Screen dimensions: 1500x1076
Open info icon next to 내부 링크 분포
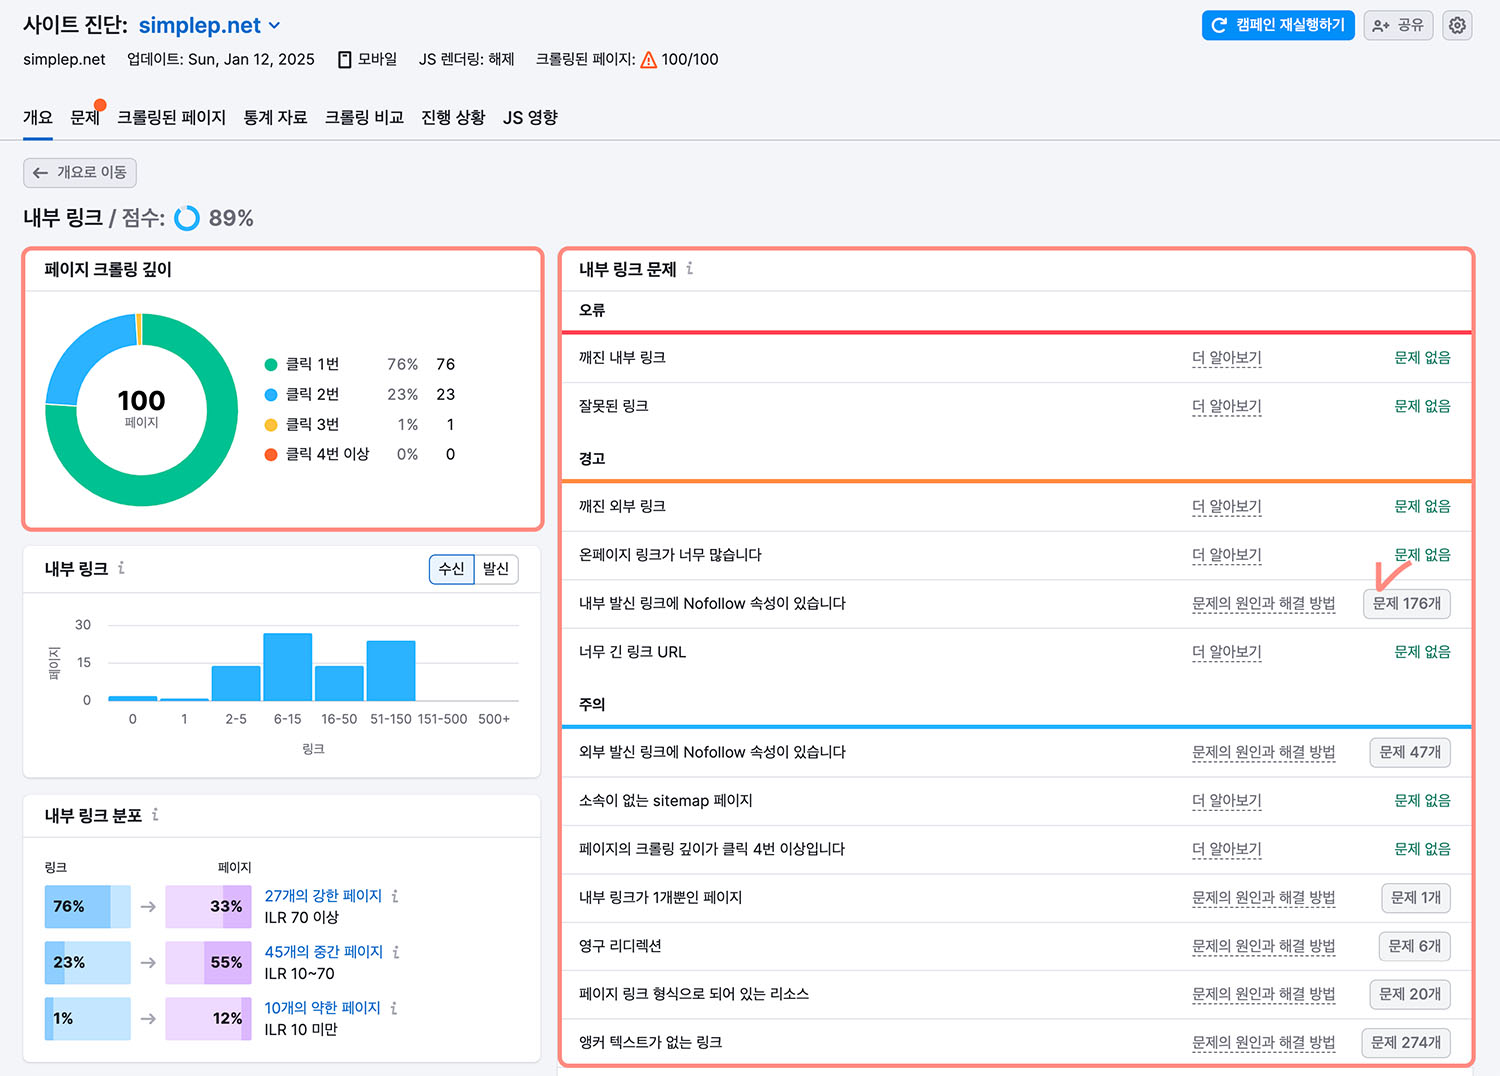pyautogui.click(x=155, y=815)
